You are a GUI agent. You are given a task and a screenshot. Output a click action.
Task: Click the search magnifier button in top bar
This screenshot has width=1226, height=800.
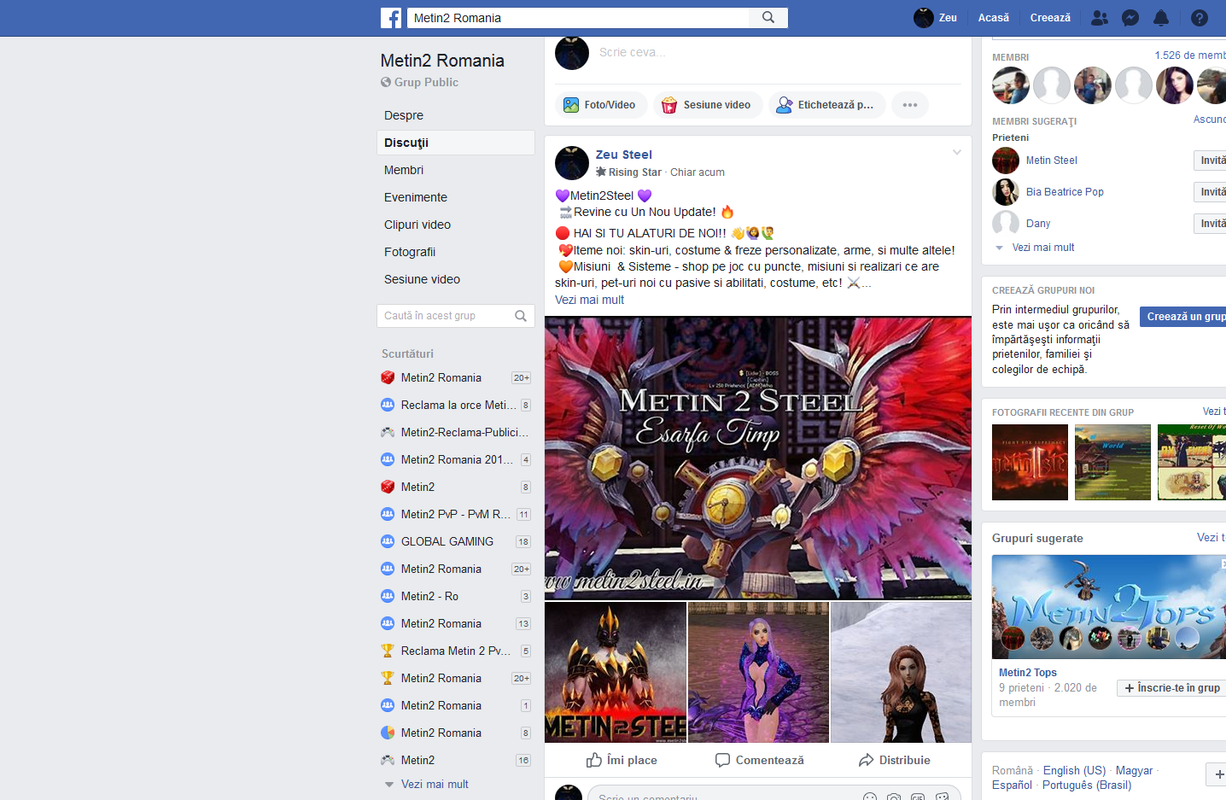(x=768, y=18)
